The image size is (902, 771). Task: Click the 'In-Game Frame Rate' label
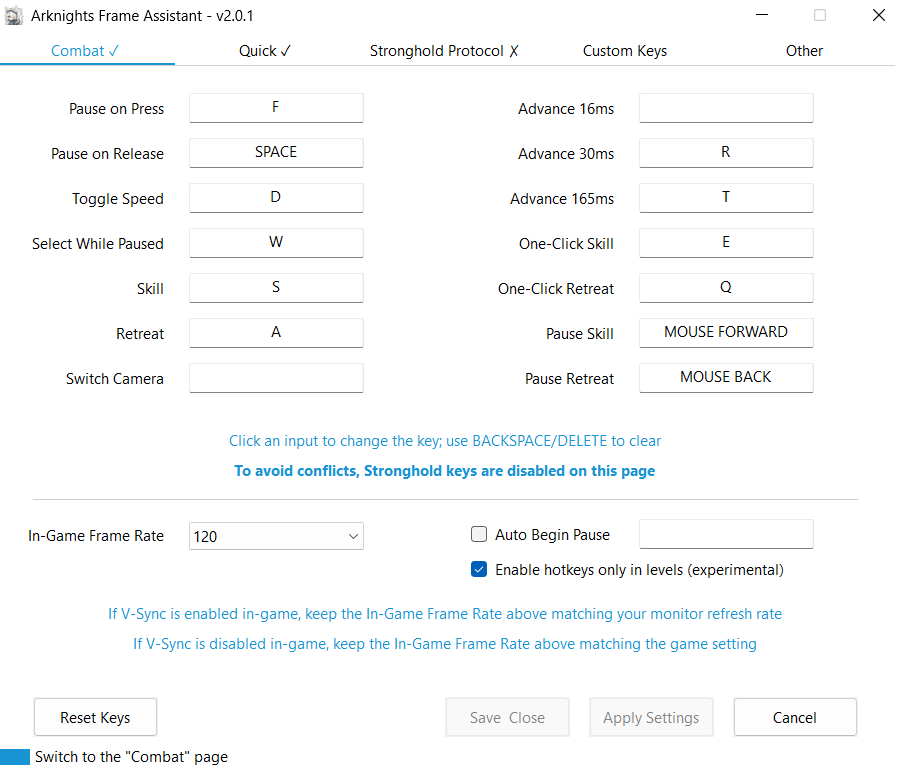[96, 536]
